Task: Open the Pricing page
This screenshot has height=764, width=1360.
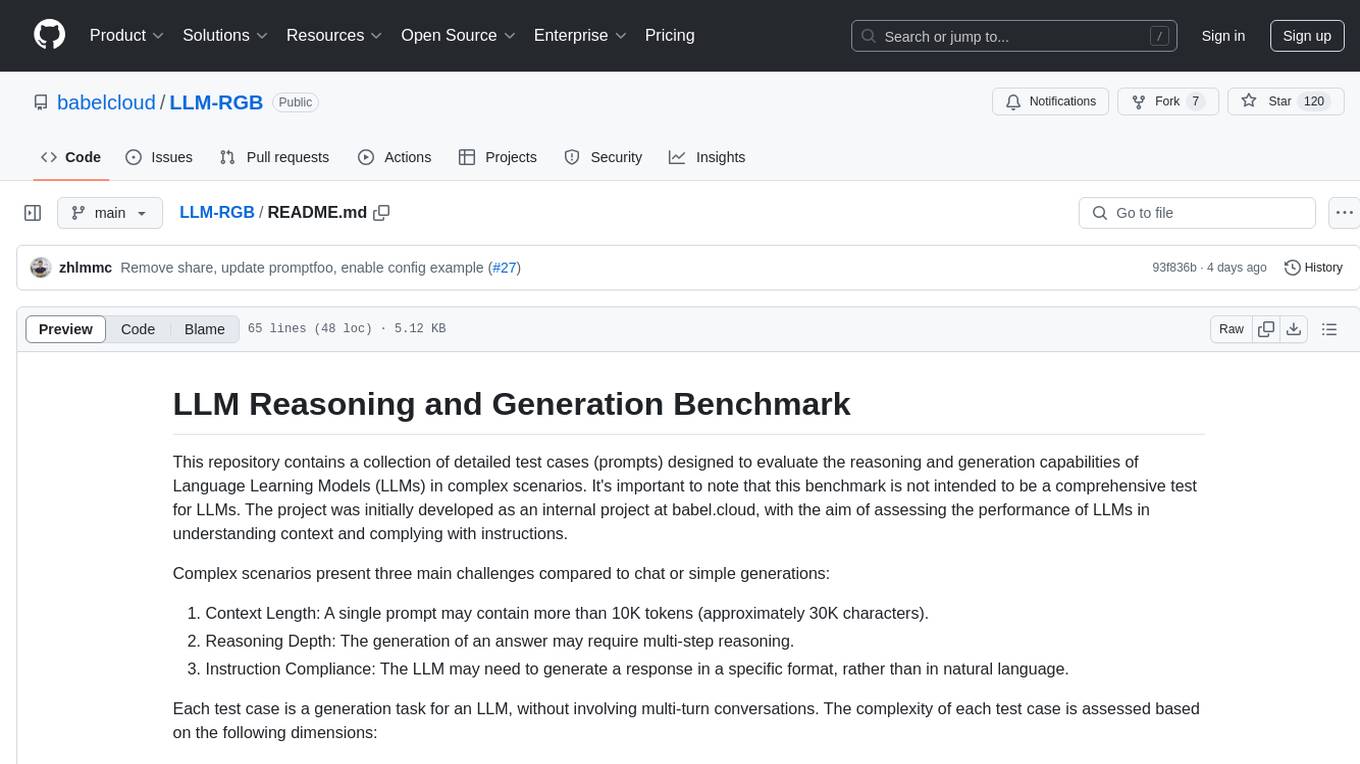Action: 670,35
